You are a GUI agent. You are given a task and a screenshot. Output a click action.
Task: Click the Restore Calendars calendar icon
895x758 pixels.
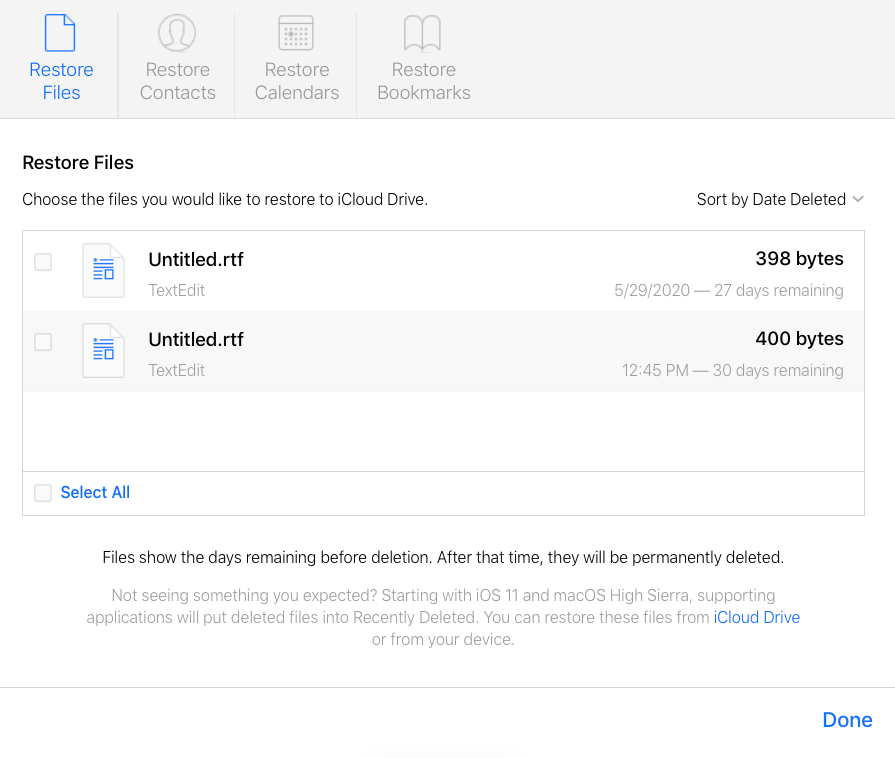[296, 33]
